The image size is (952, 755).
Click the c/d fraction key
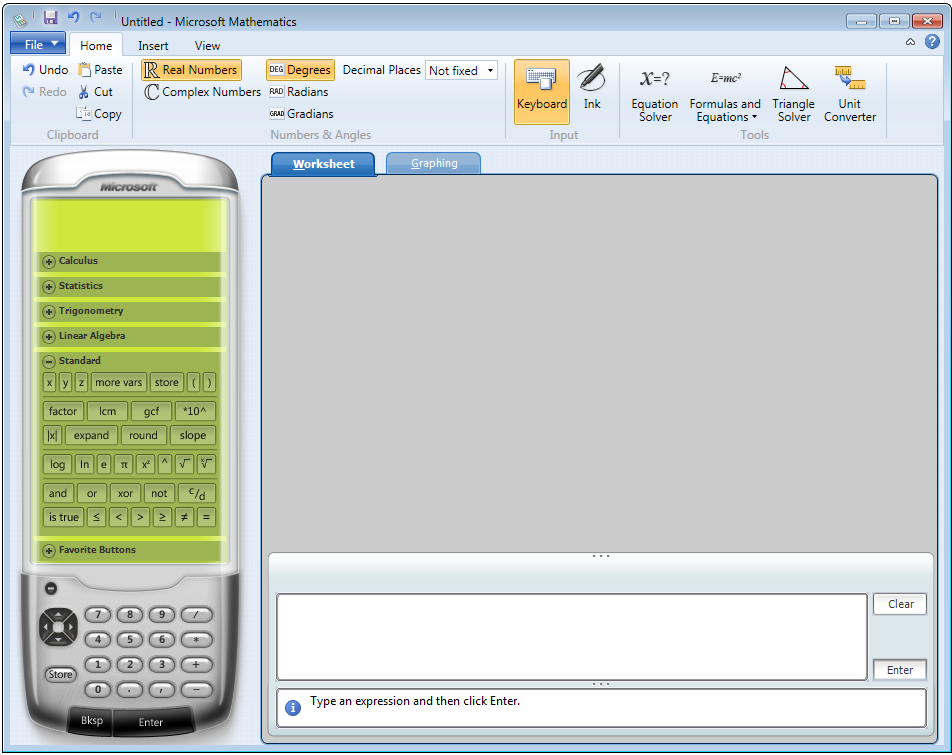pyautogui.click(x=197, y=493)
